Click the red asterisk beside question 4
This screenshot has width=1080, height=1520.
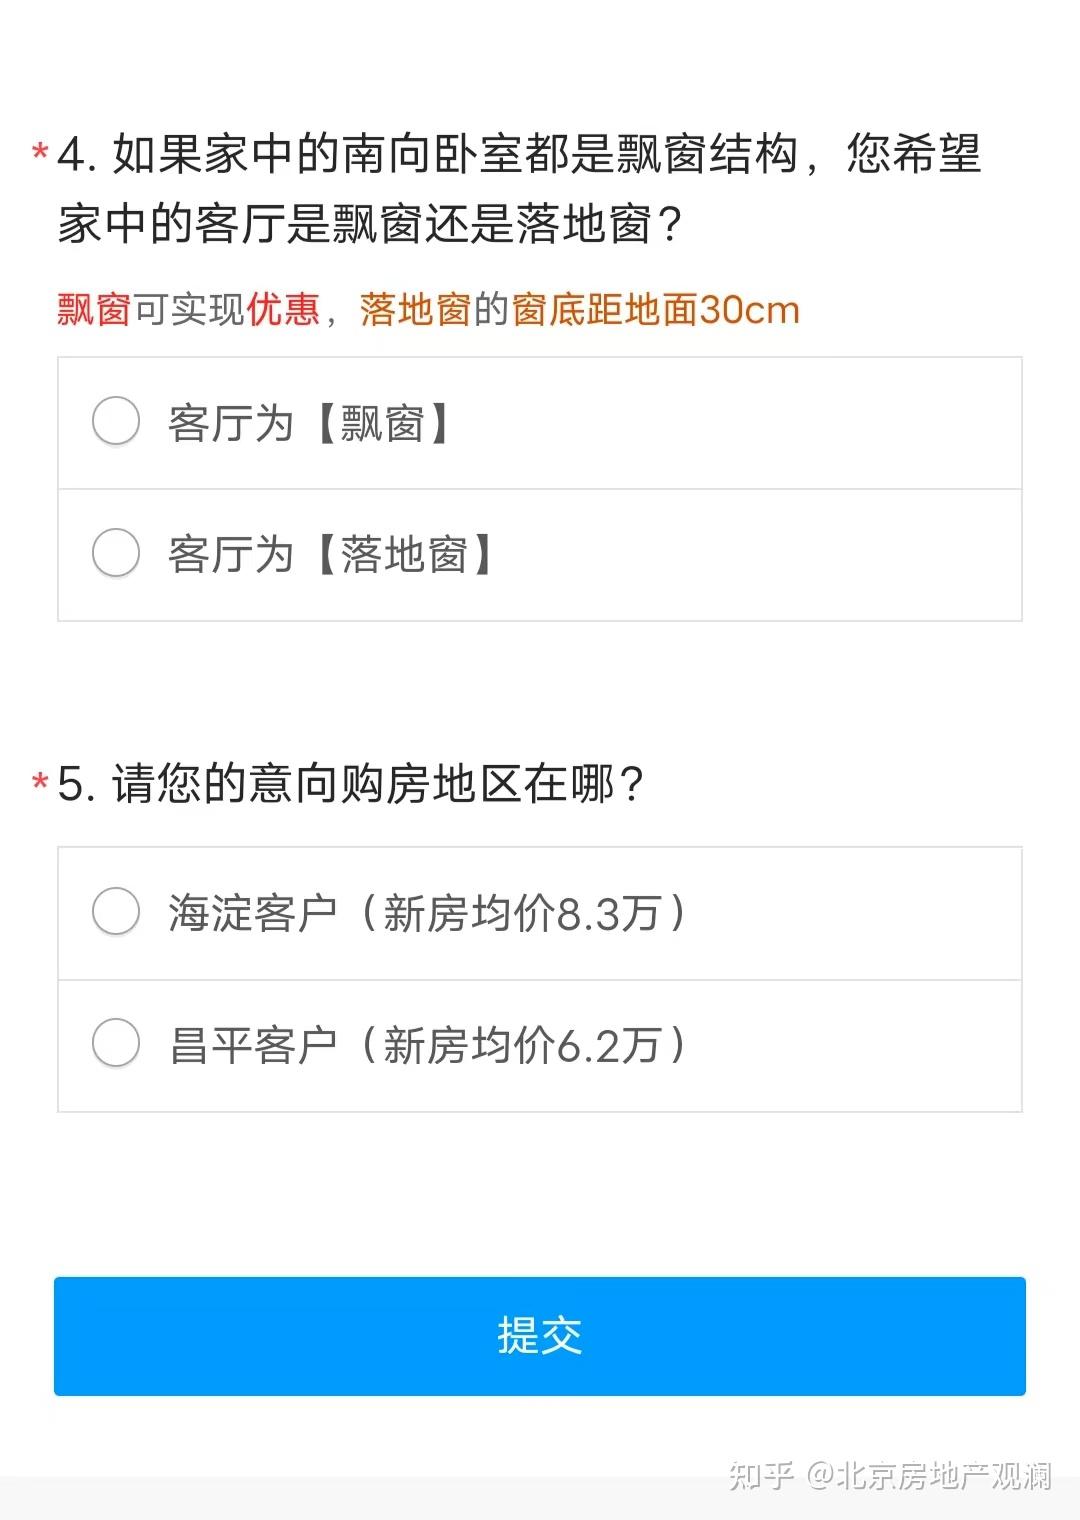[x=41, y=154]
